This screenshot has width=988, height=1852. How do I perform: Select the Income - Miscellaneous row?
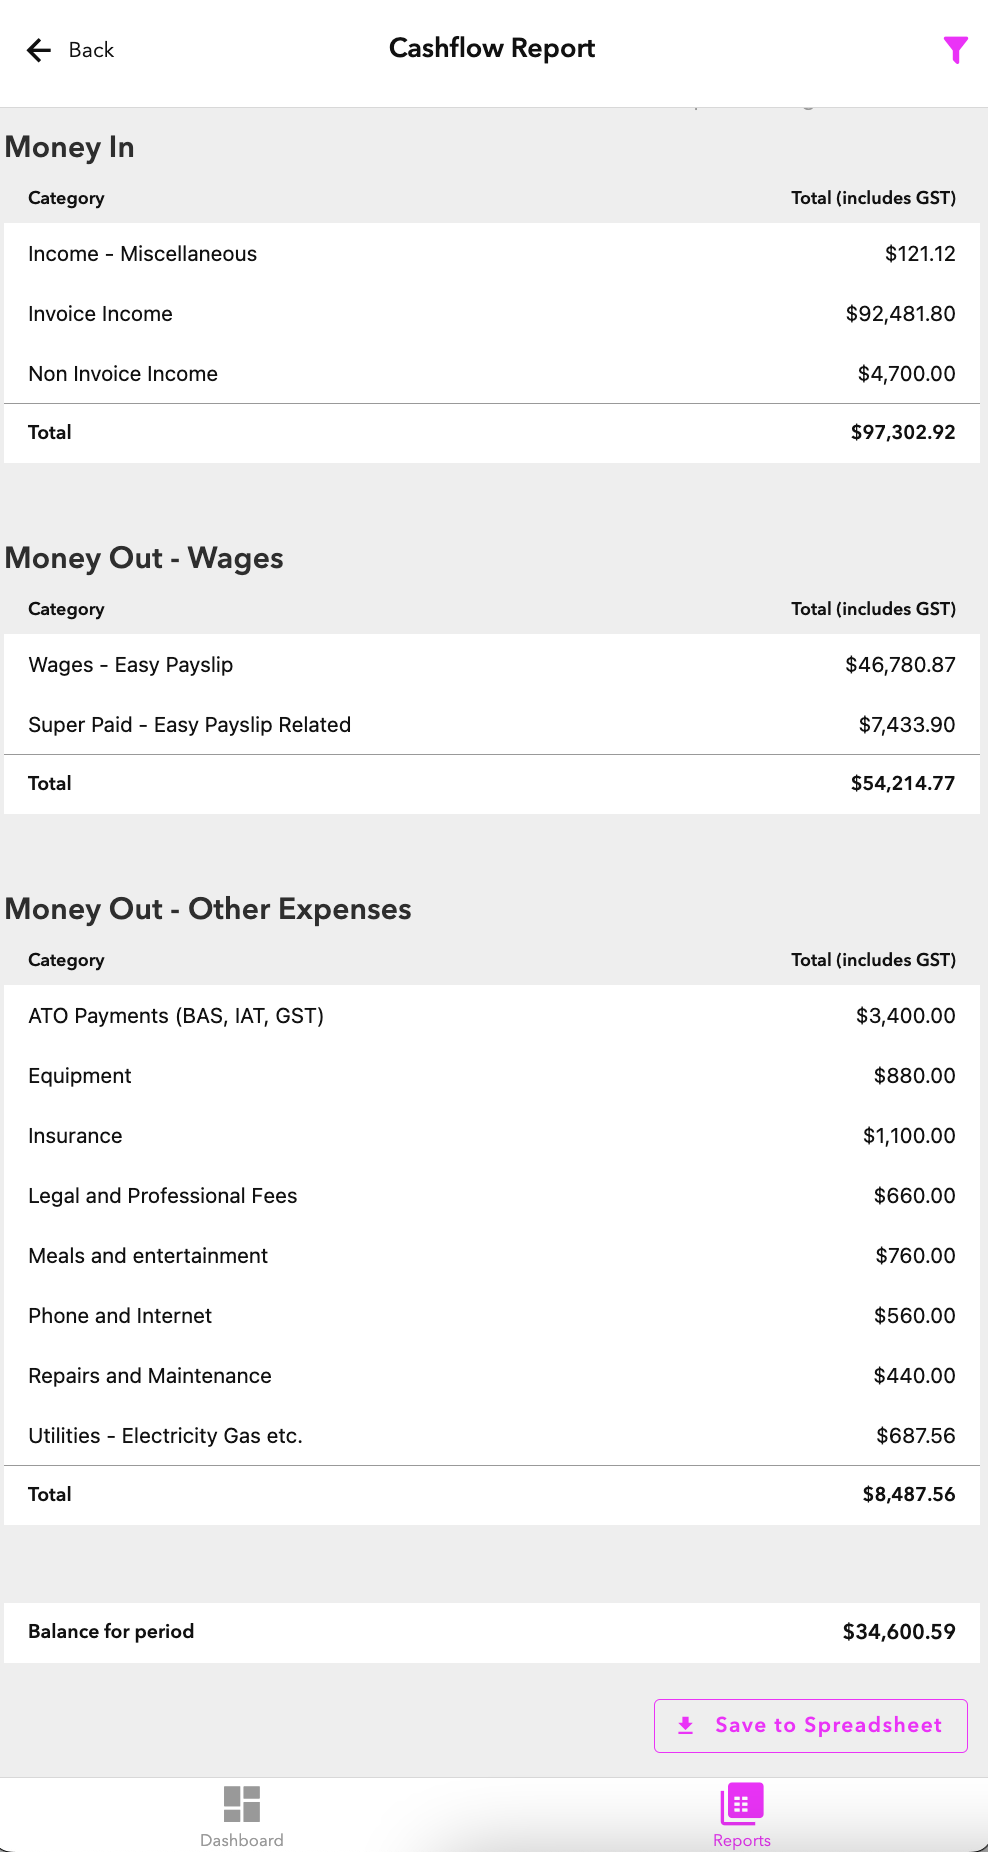tap(492, 254)
